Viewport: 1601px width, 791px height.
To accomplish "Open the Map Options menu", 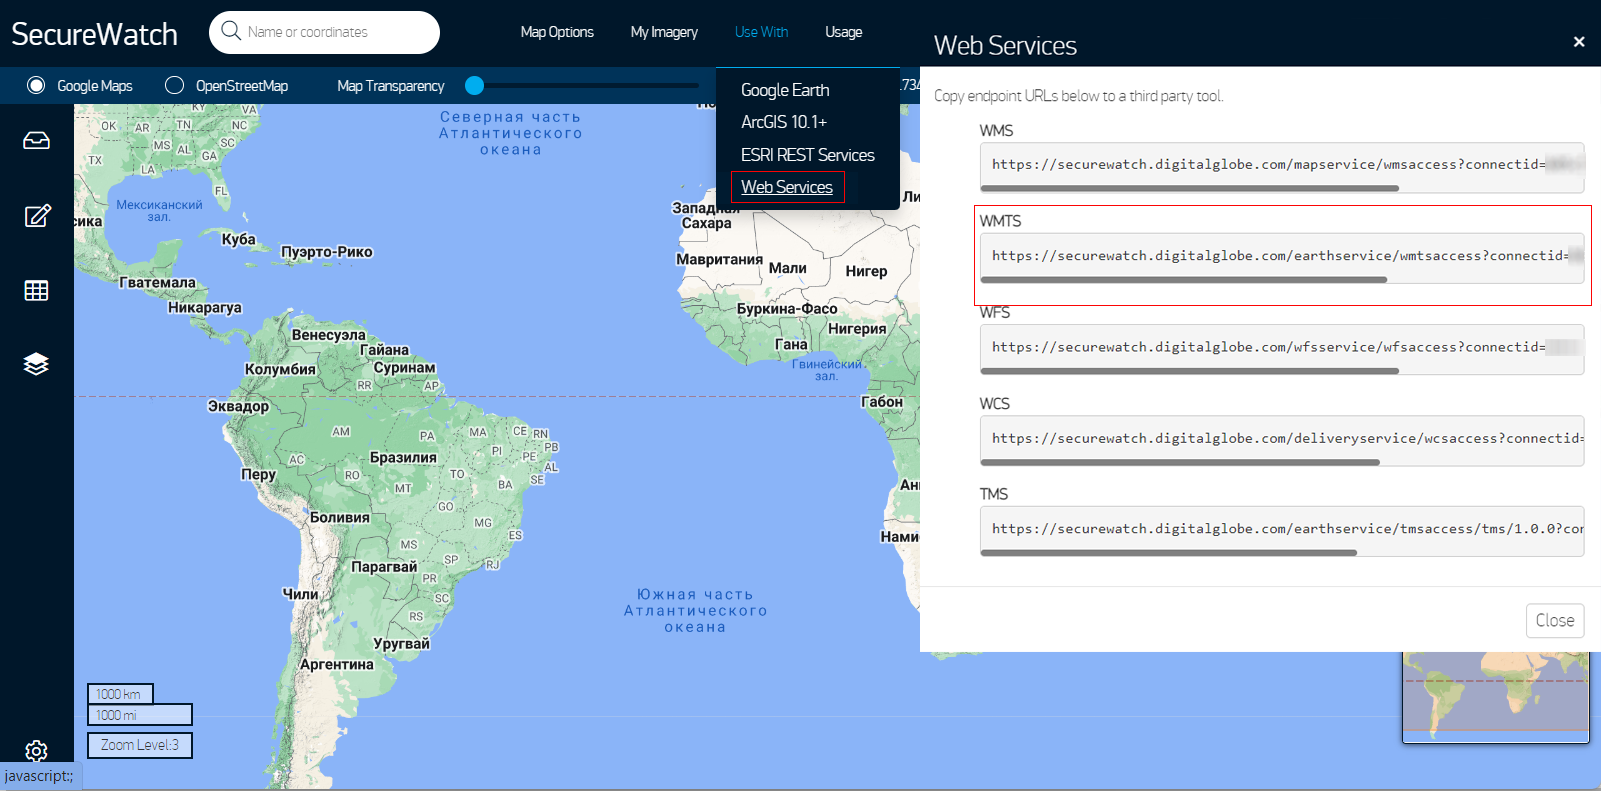I will point(557,32).
